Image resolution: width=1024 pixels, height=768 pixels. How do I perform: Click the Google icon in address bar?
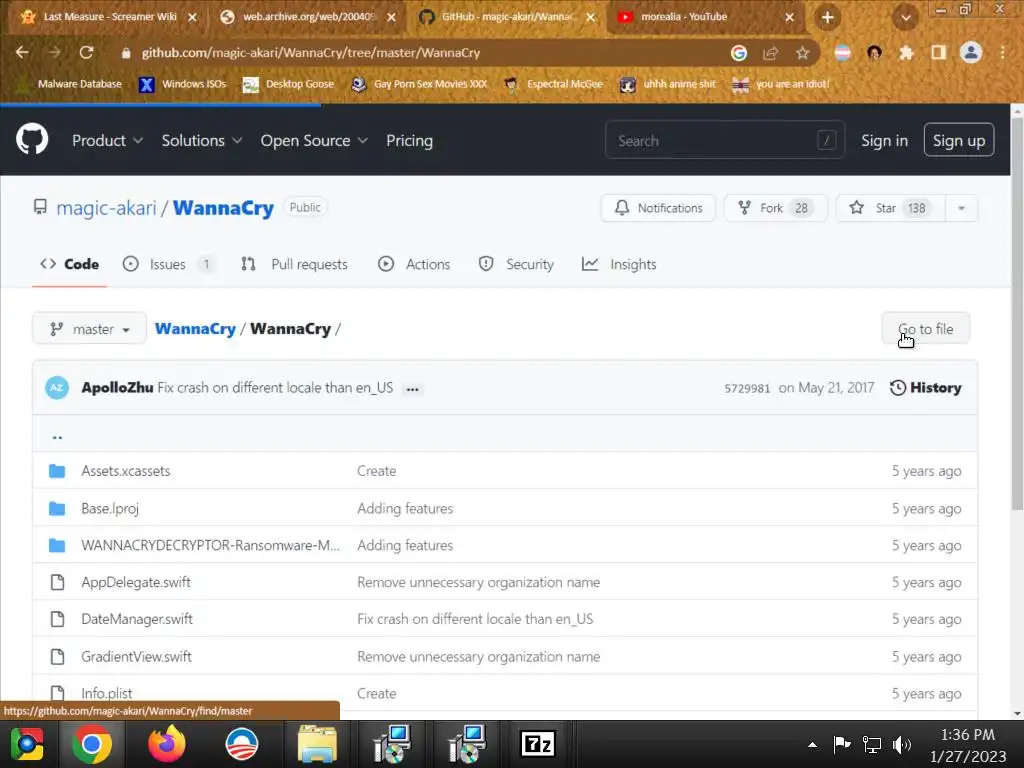coord(739,53)
